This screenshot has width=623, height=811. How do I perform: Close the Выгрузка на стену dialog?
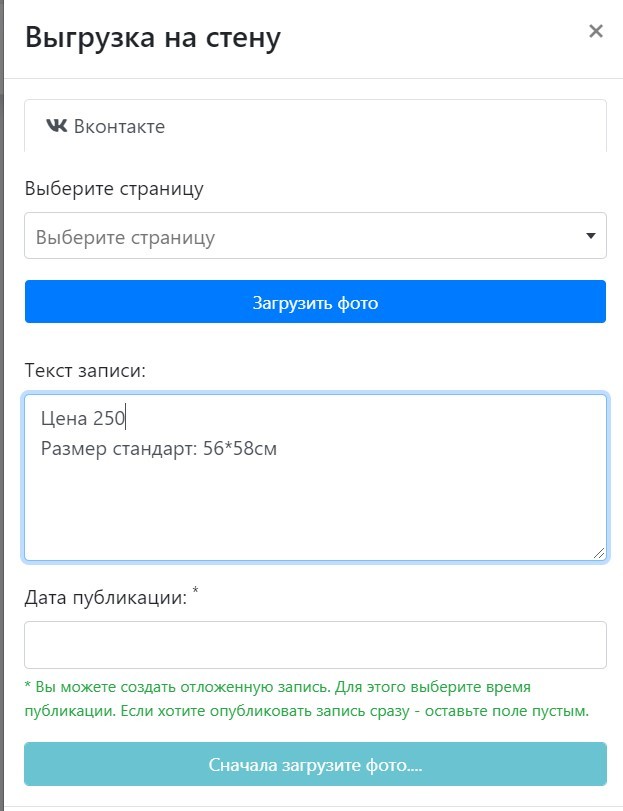click(x=596, y=31)
